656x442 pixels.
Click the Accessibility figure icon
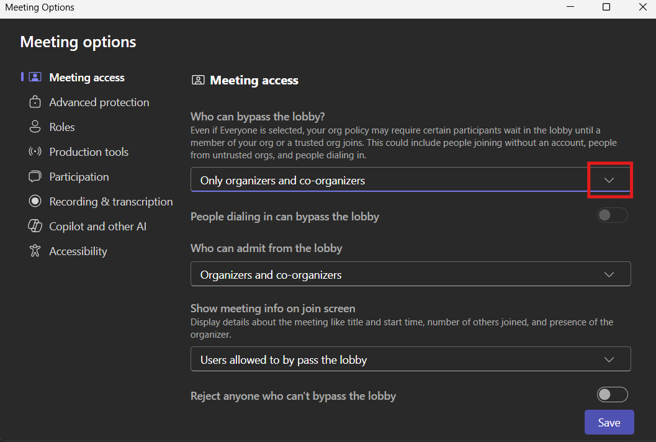tap(35, 251)
